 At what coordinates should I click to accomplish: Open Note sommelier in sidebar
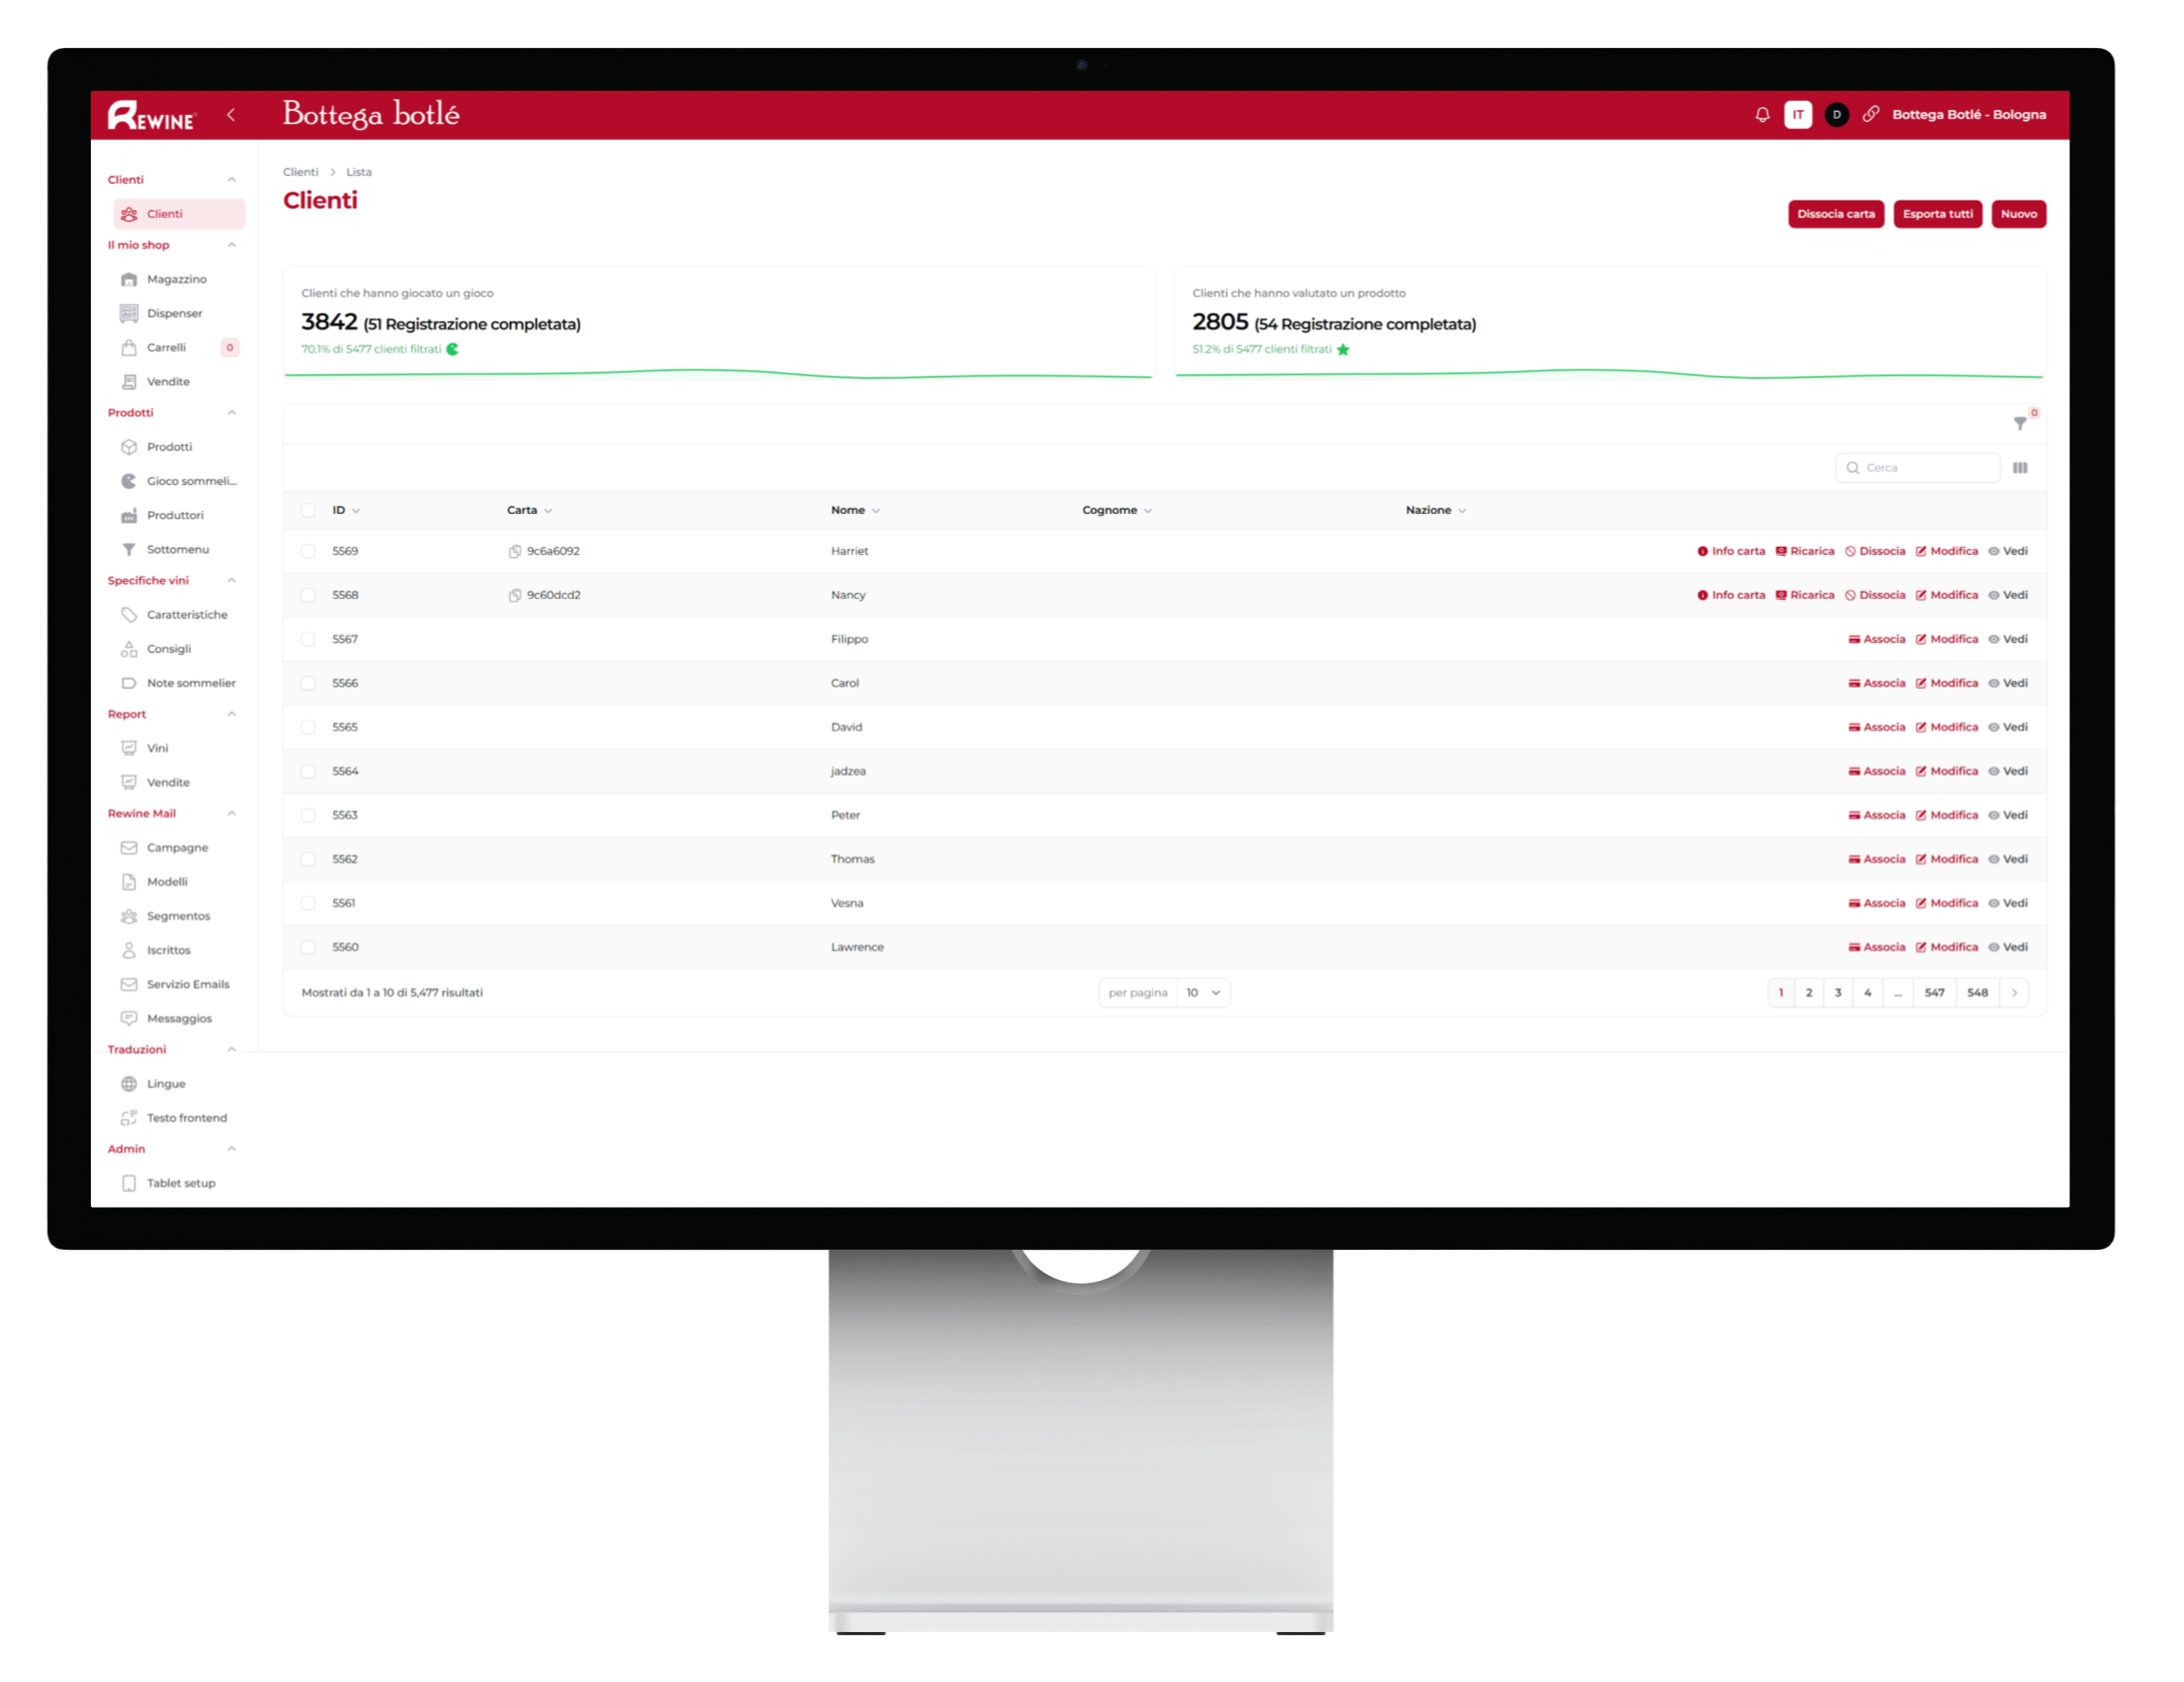click(x=178, y=683)
